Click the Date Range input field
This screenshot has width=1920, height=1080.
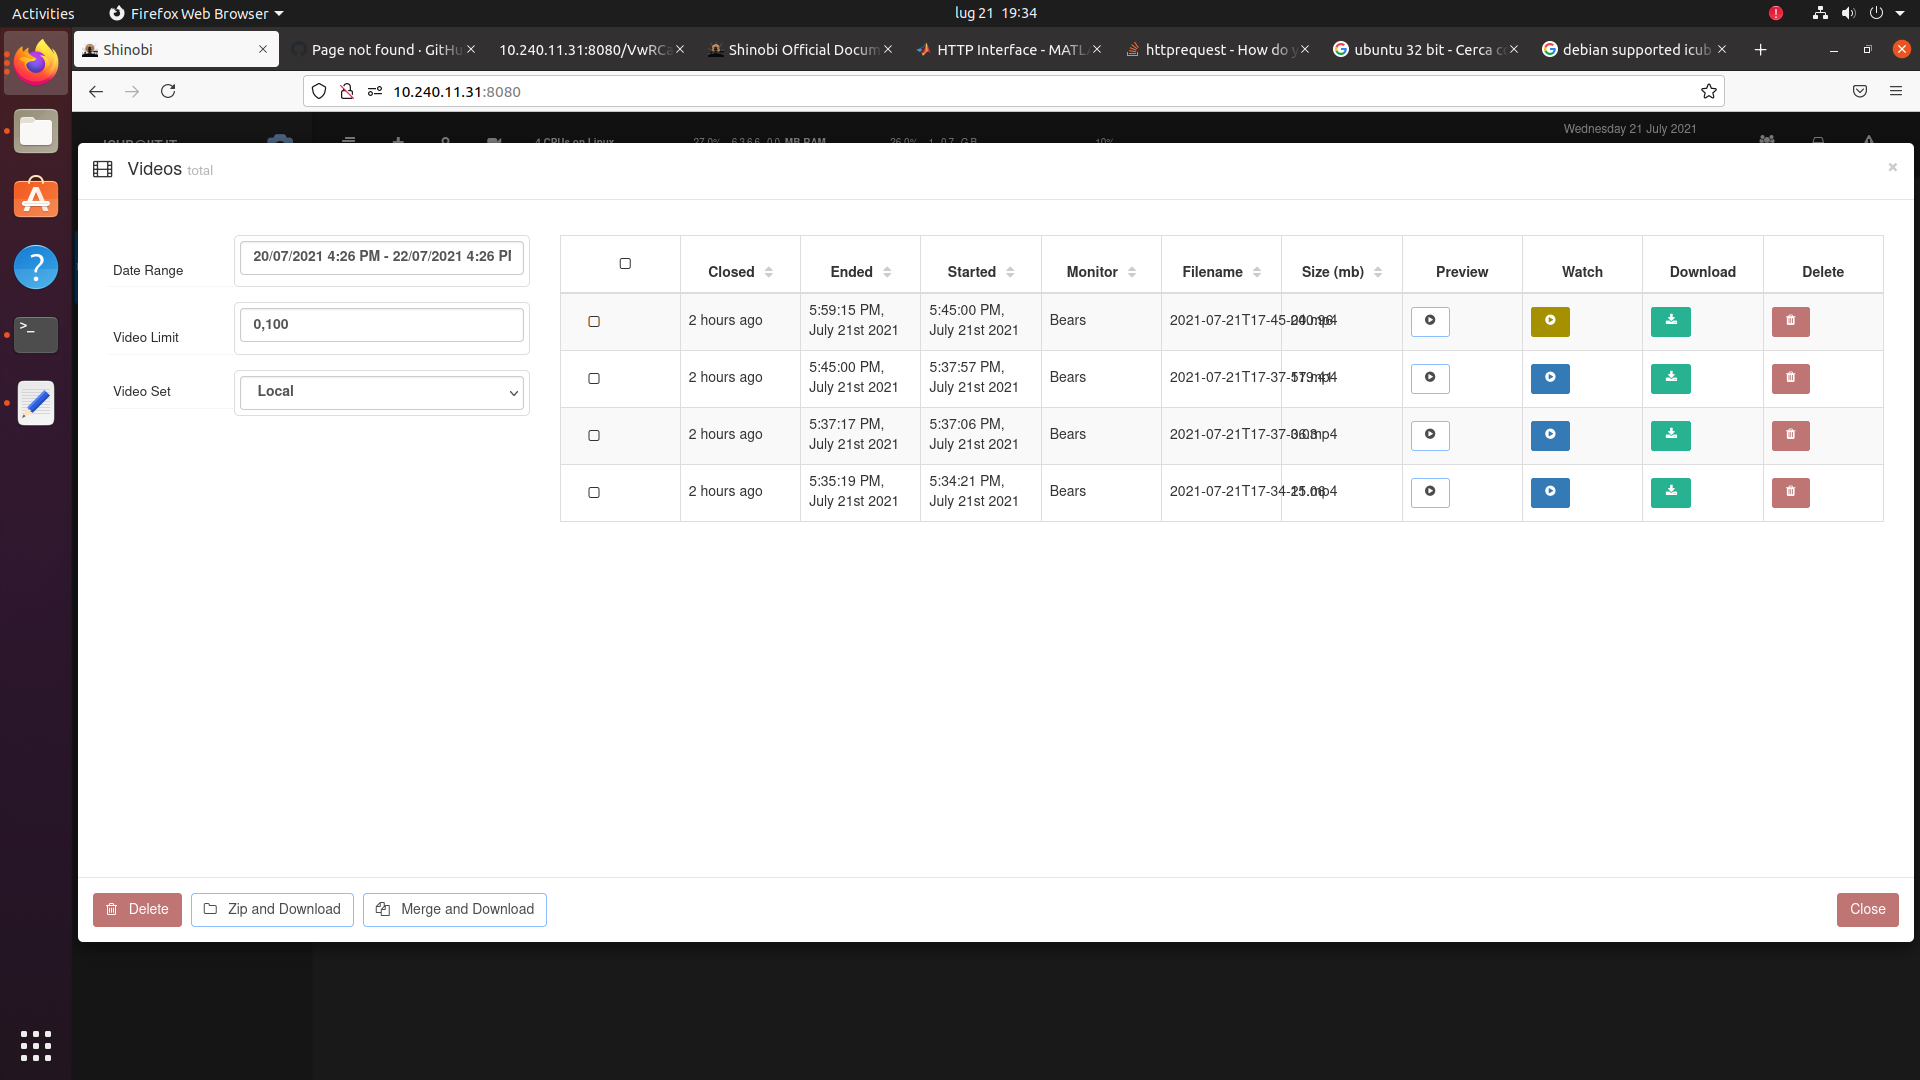tap(381, 256)
